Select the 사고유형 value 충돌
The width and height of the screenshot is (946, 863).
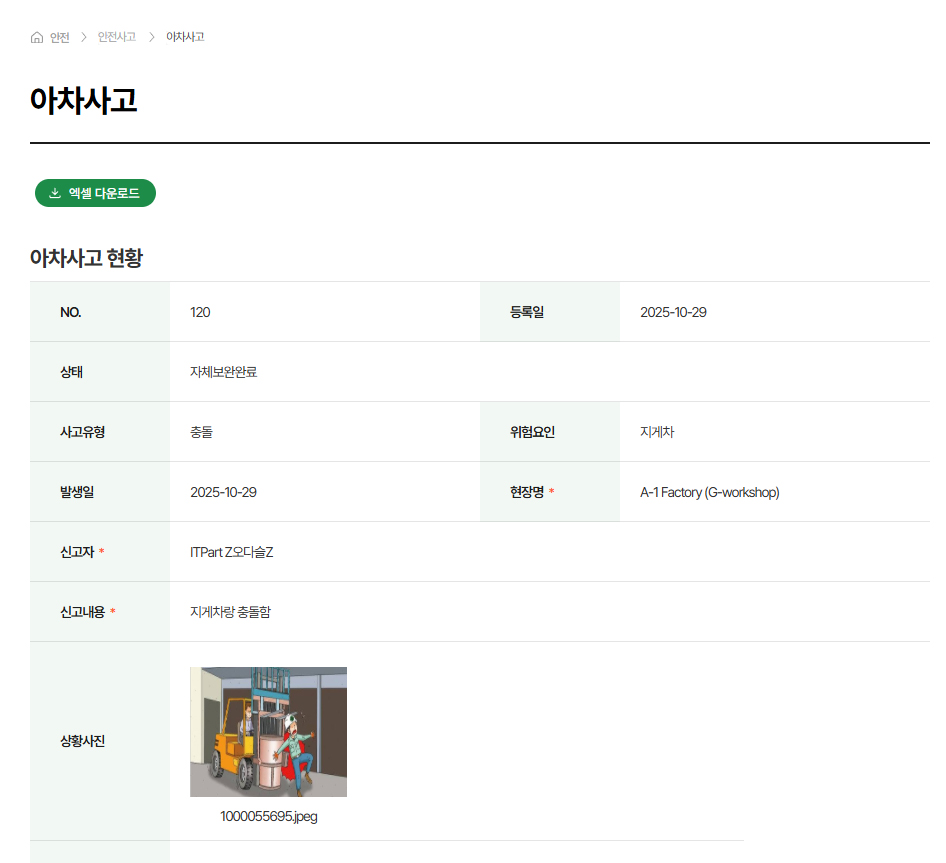(201, 432)
